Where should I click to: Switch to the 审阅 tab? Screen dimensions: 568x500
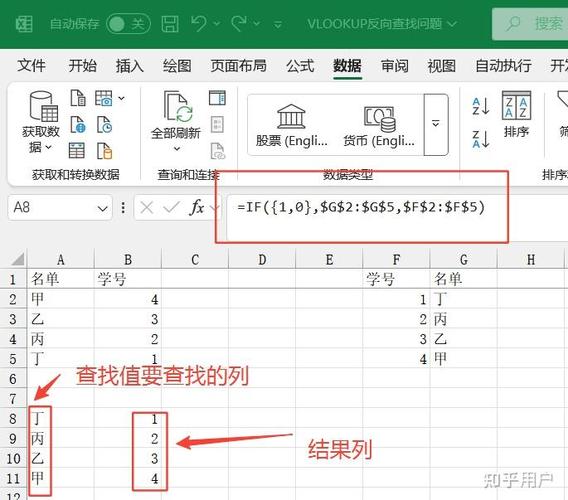[395, 66]
